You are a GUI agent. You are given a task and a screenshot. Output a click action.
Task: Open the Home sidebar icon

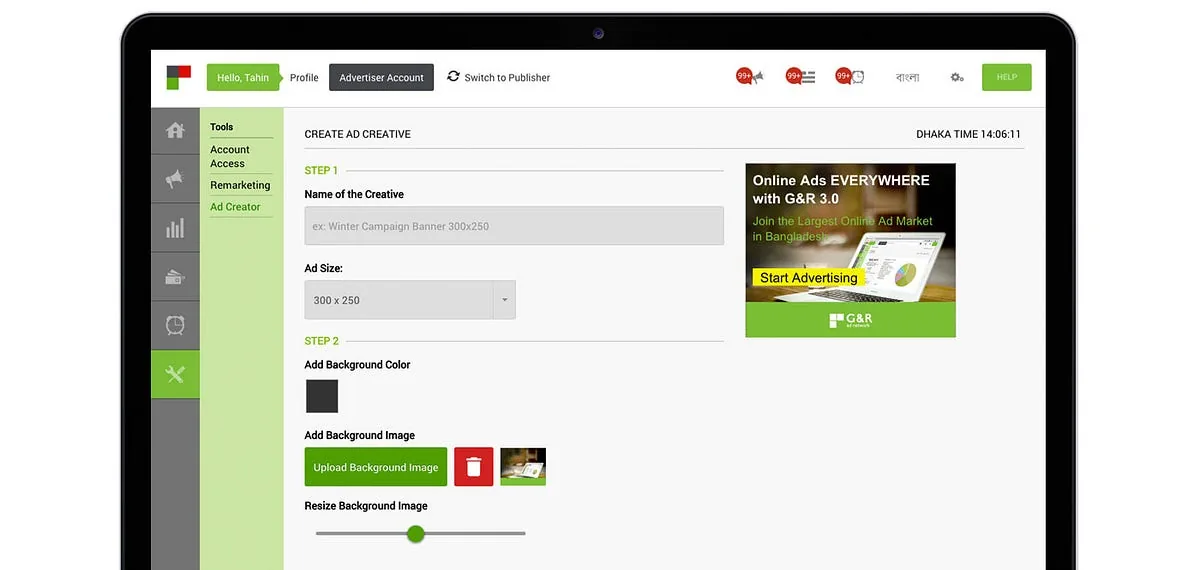point(175,131)
